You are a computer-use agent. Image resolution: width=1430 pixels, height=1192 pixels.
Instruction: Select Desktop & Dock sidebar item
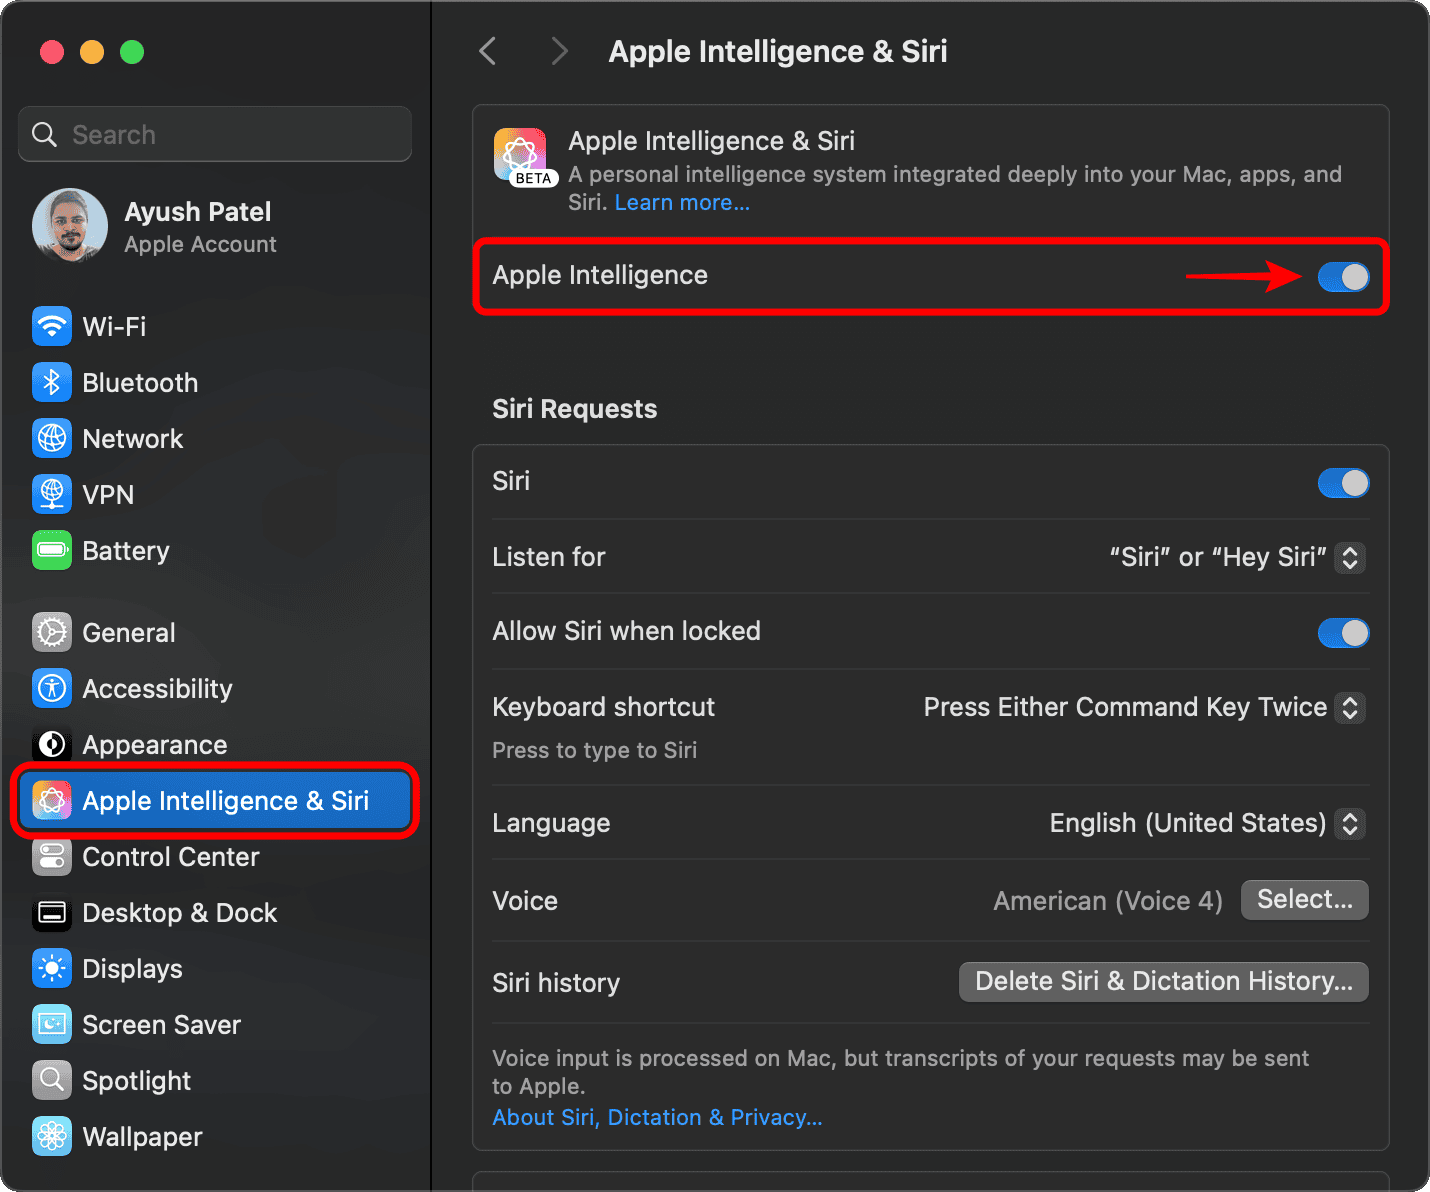(180, 913)
